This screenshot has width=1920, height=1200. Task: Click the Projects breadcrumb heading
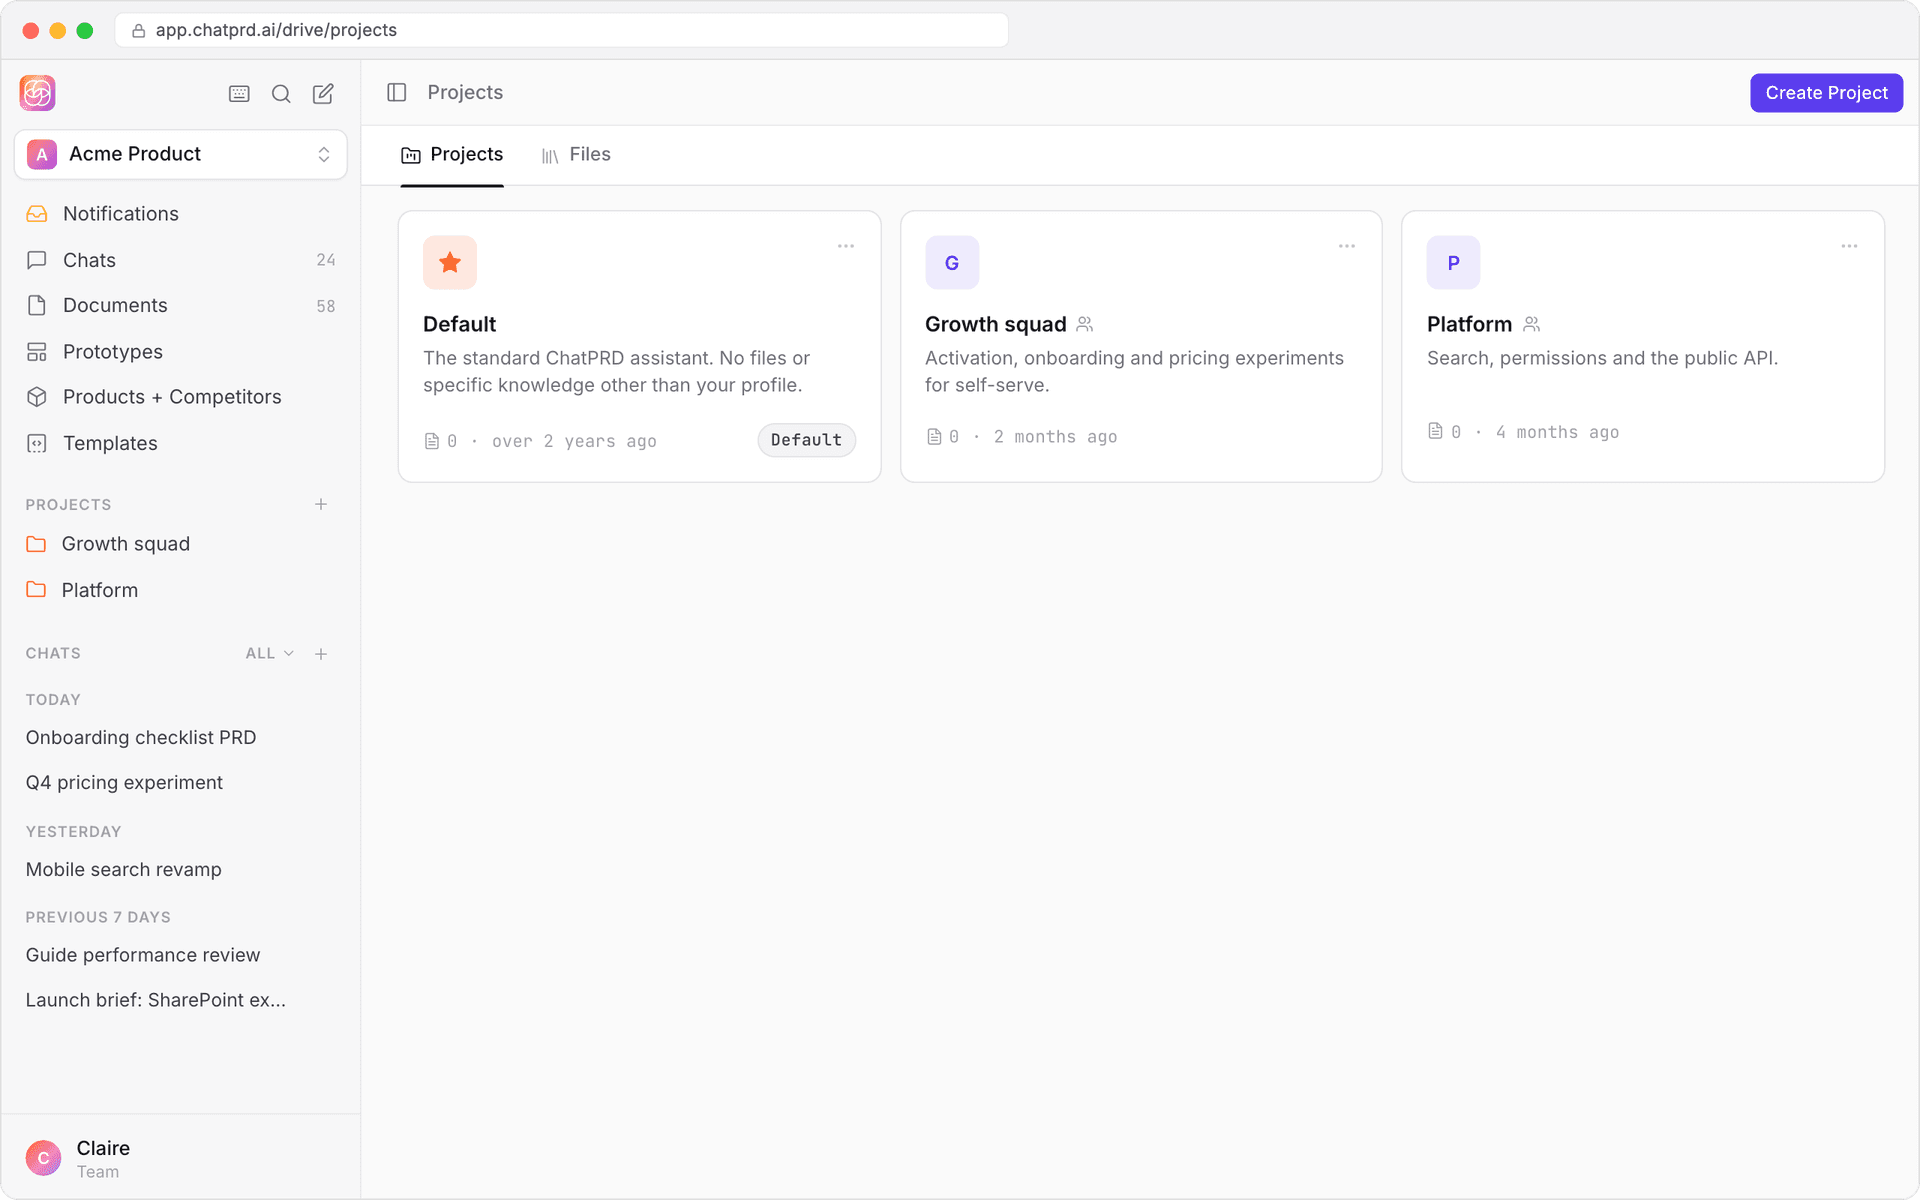tap(465, 92)
